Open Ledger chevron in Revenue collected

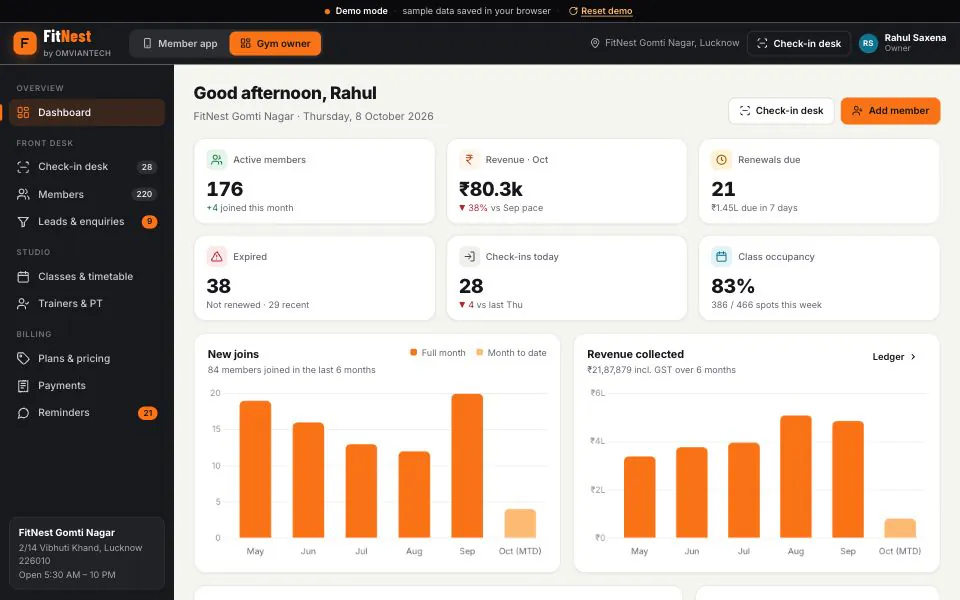913,357
